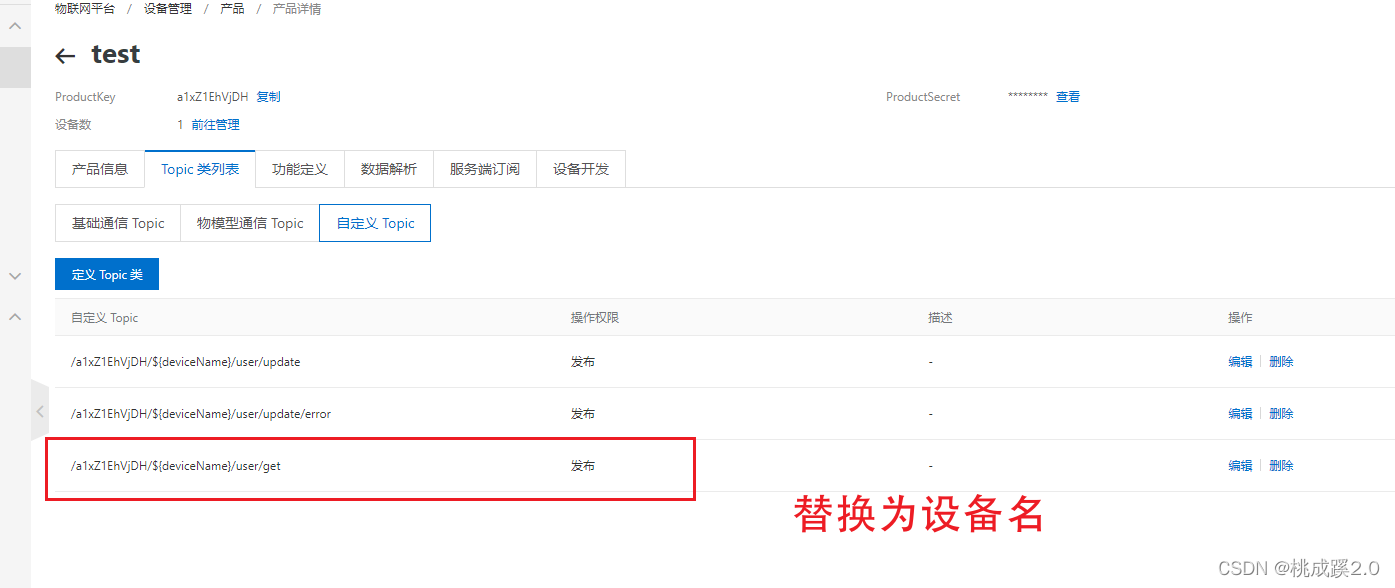The height and width of the screenshot is (588, 1395).
Task: Click the masked ProductSecret value
Action: click(1027, 97)
